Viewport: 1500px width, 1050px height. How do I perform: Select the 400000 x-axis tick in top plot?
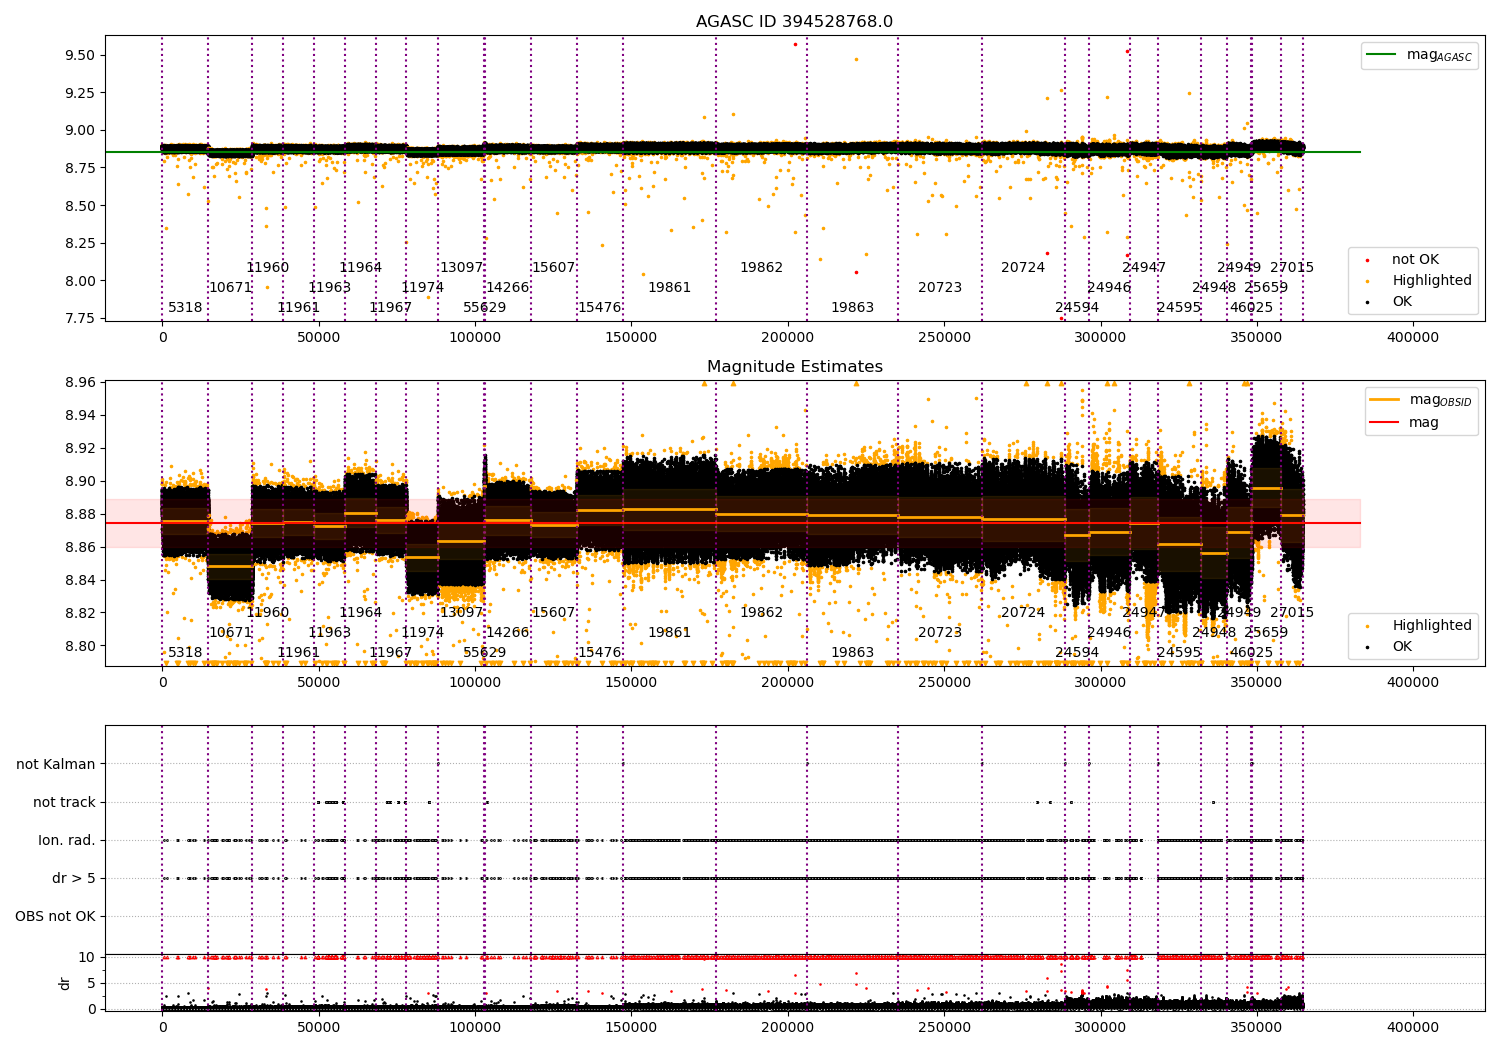(1413, 338)
